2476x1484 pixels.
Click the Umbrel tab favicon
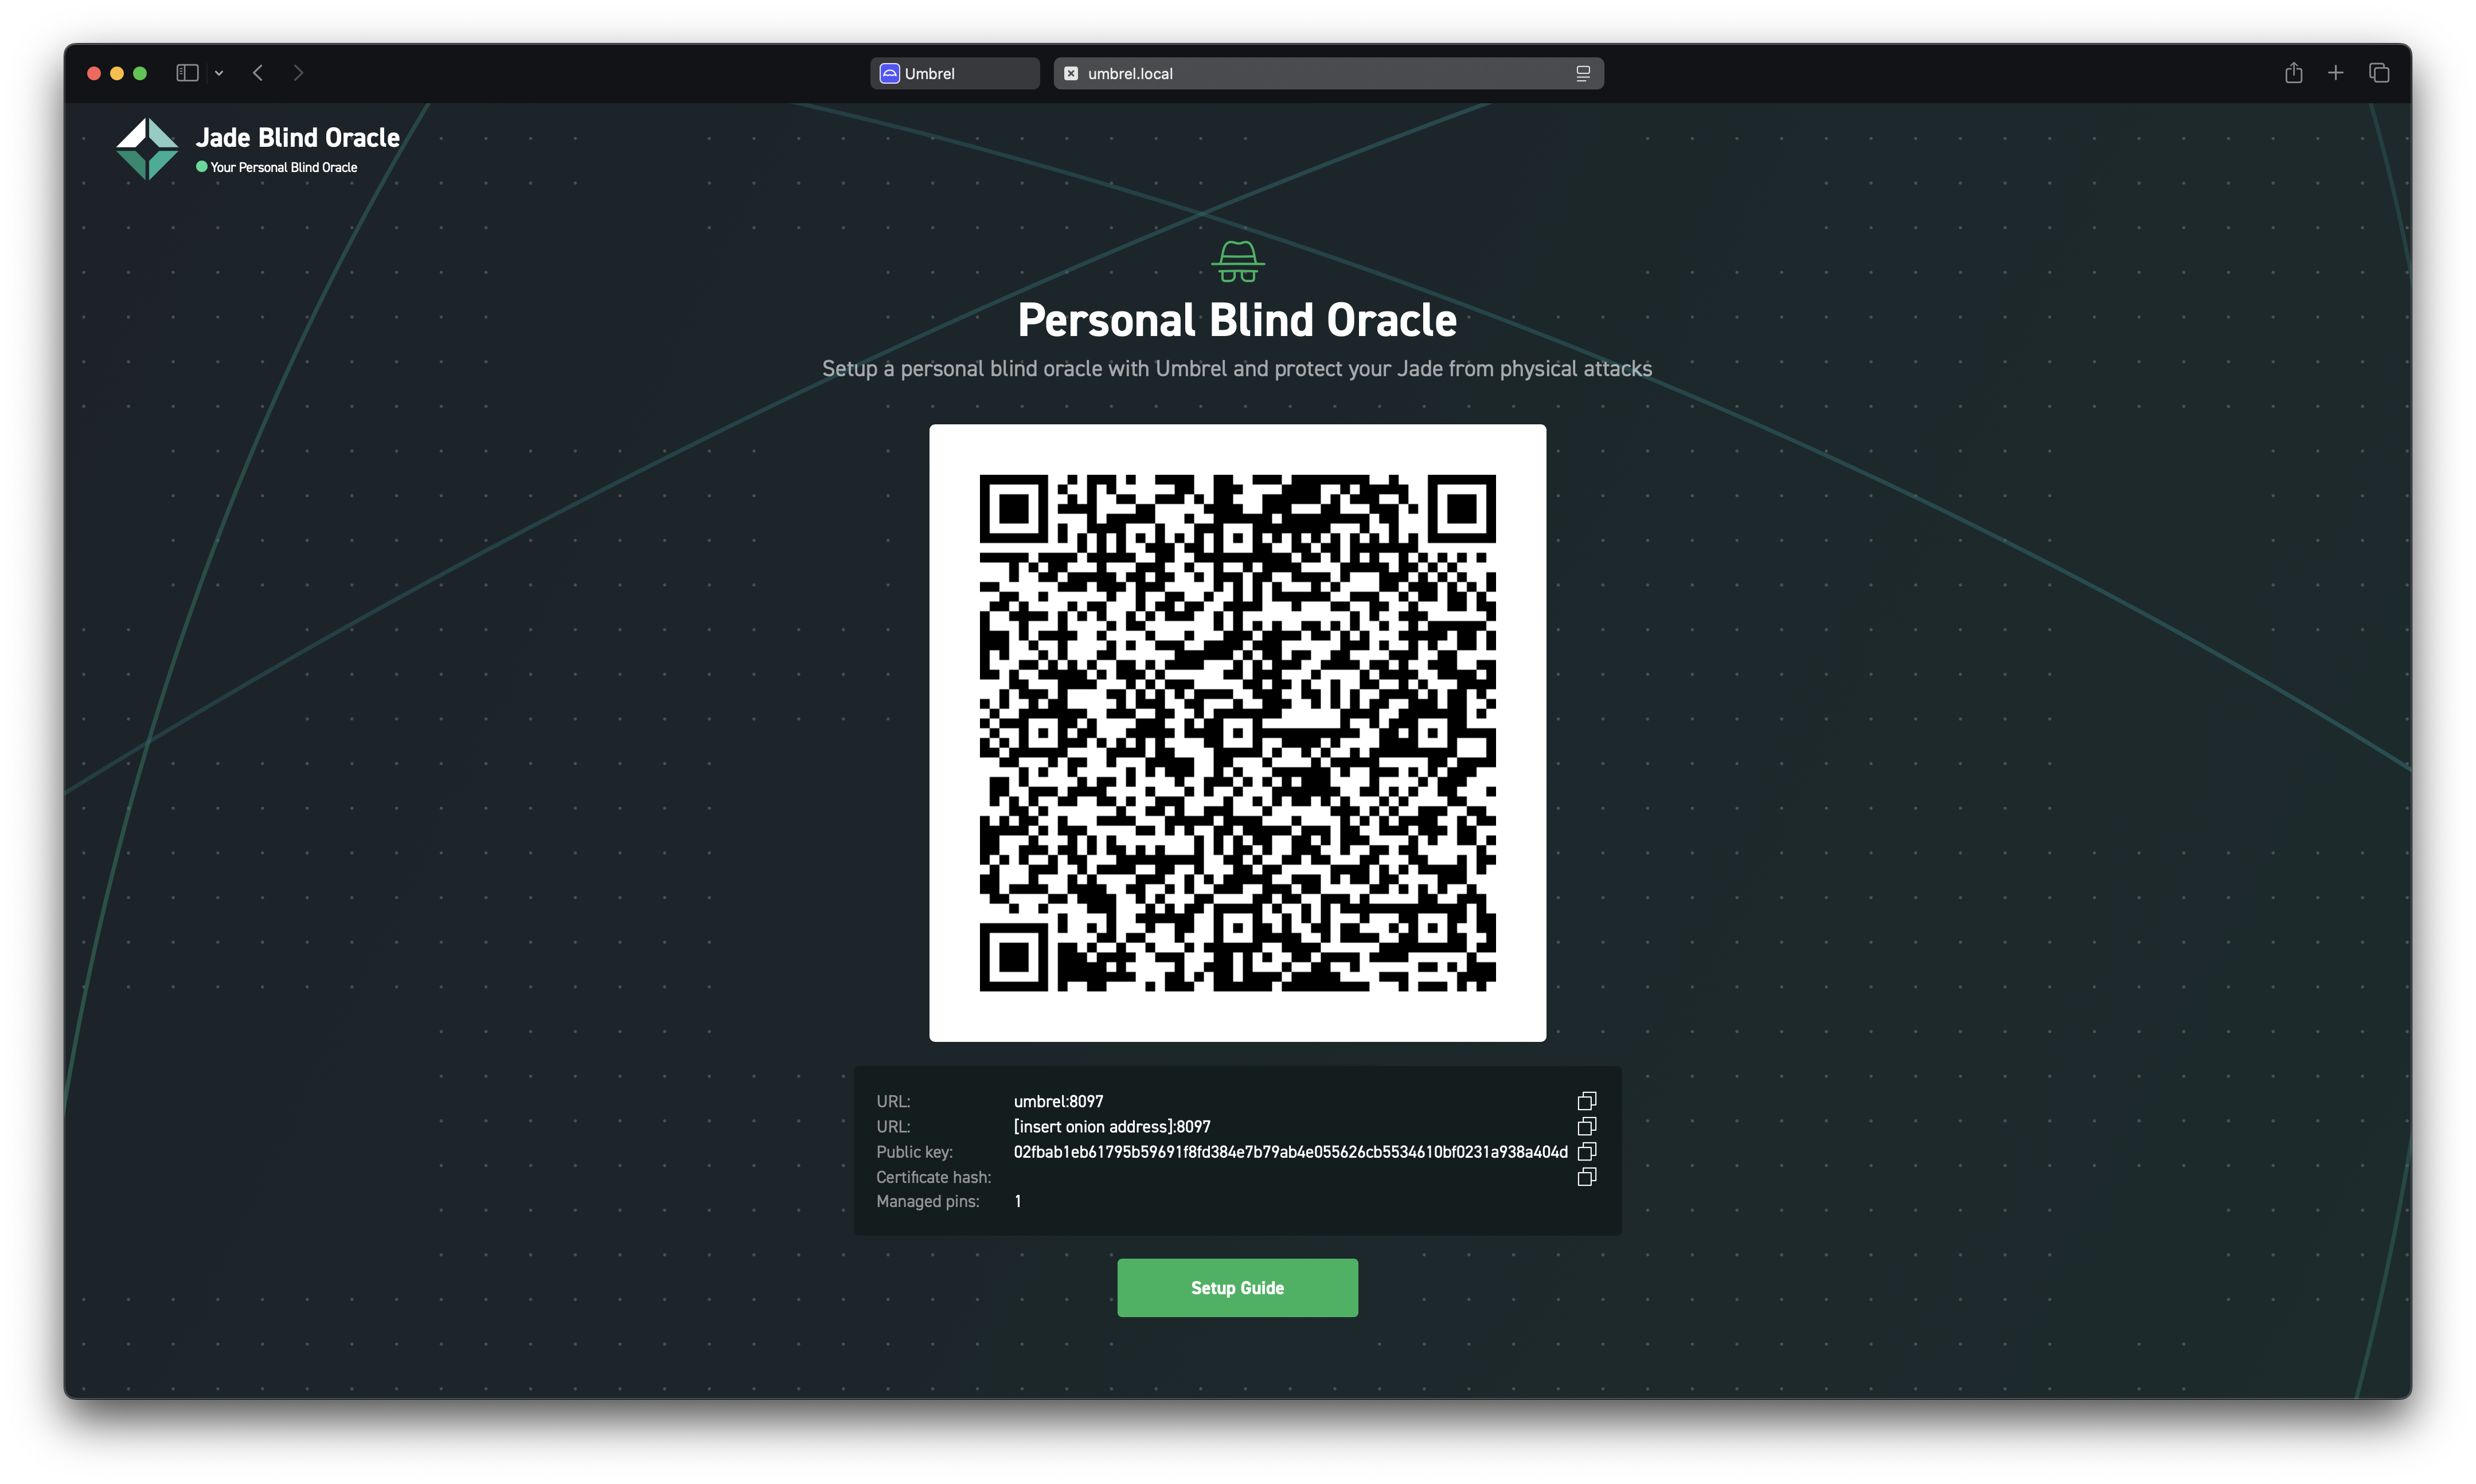[x=889, y=73]
